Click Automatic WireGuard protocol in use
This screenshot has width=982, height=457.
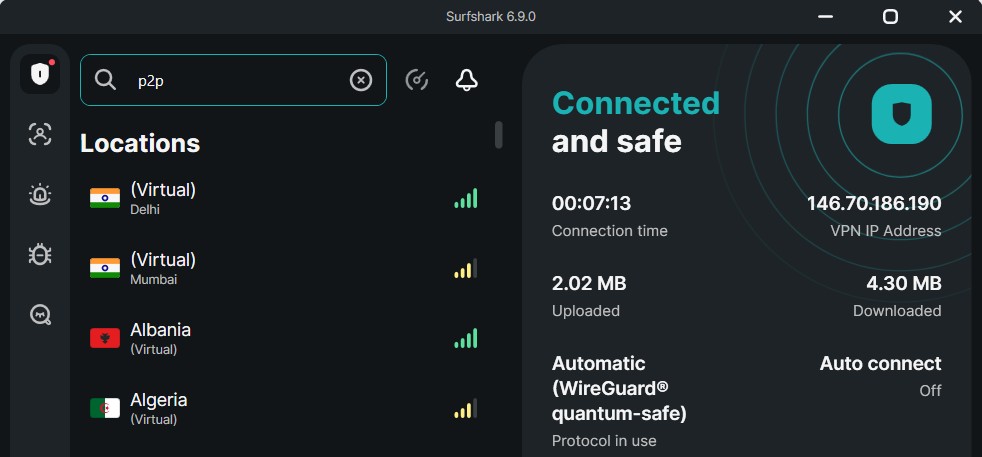619,401
